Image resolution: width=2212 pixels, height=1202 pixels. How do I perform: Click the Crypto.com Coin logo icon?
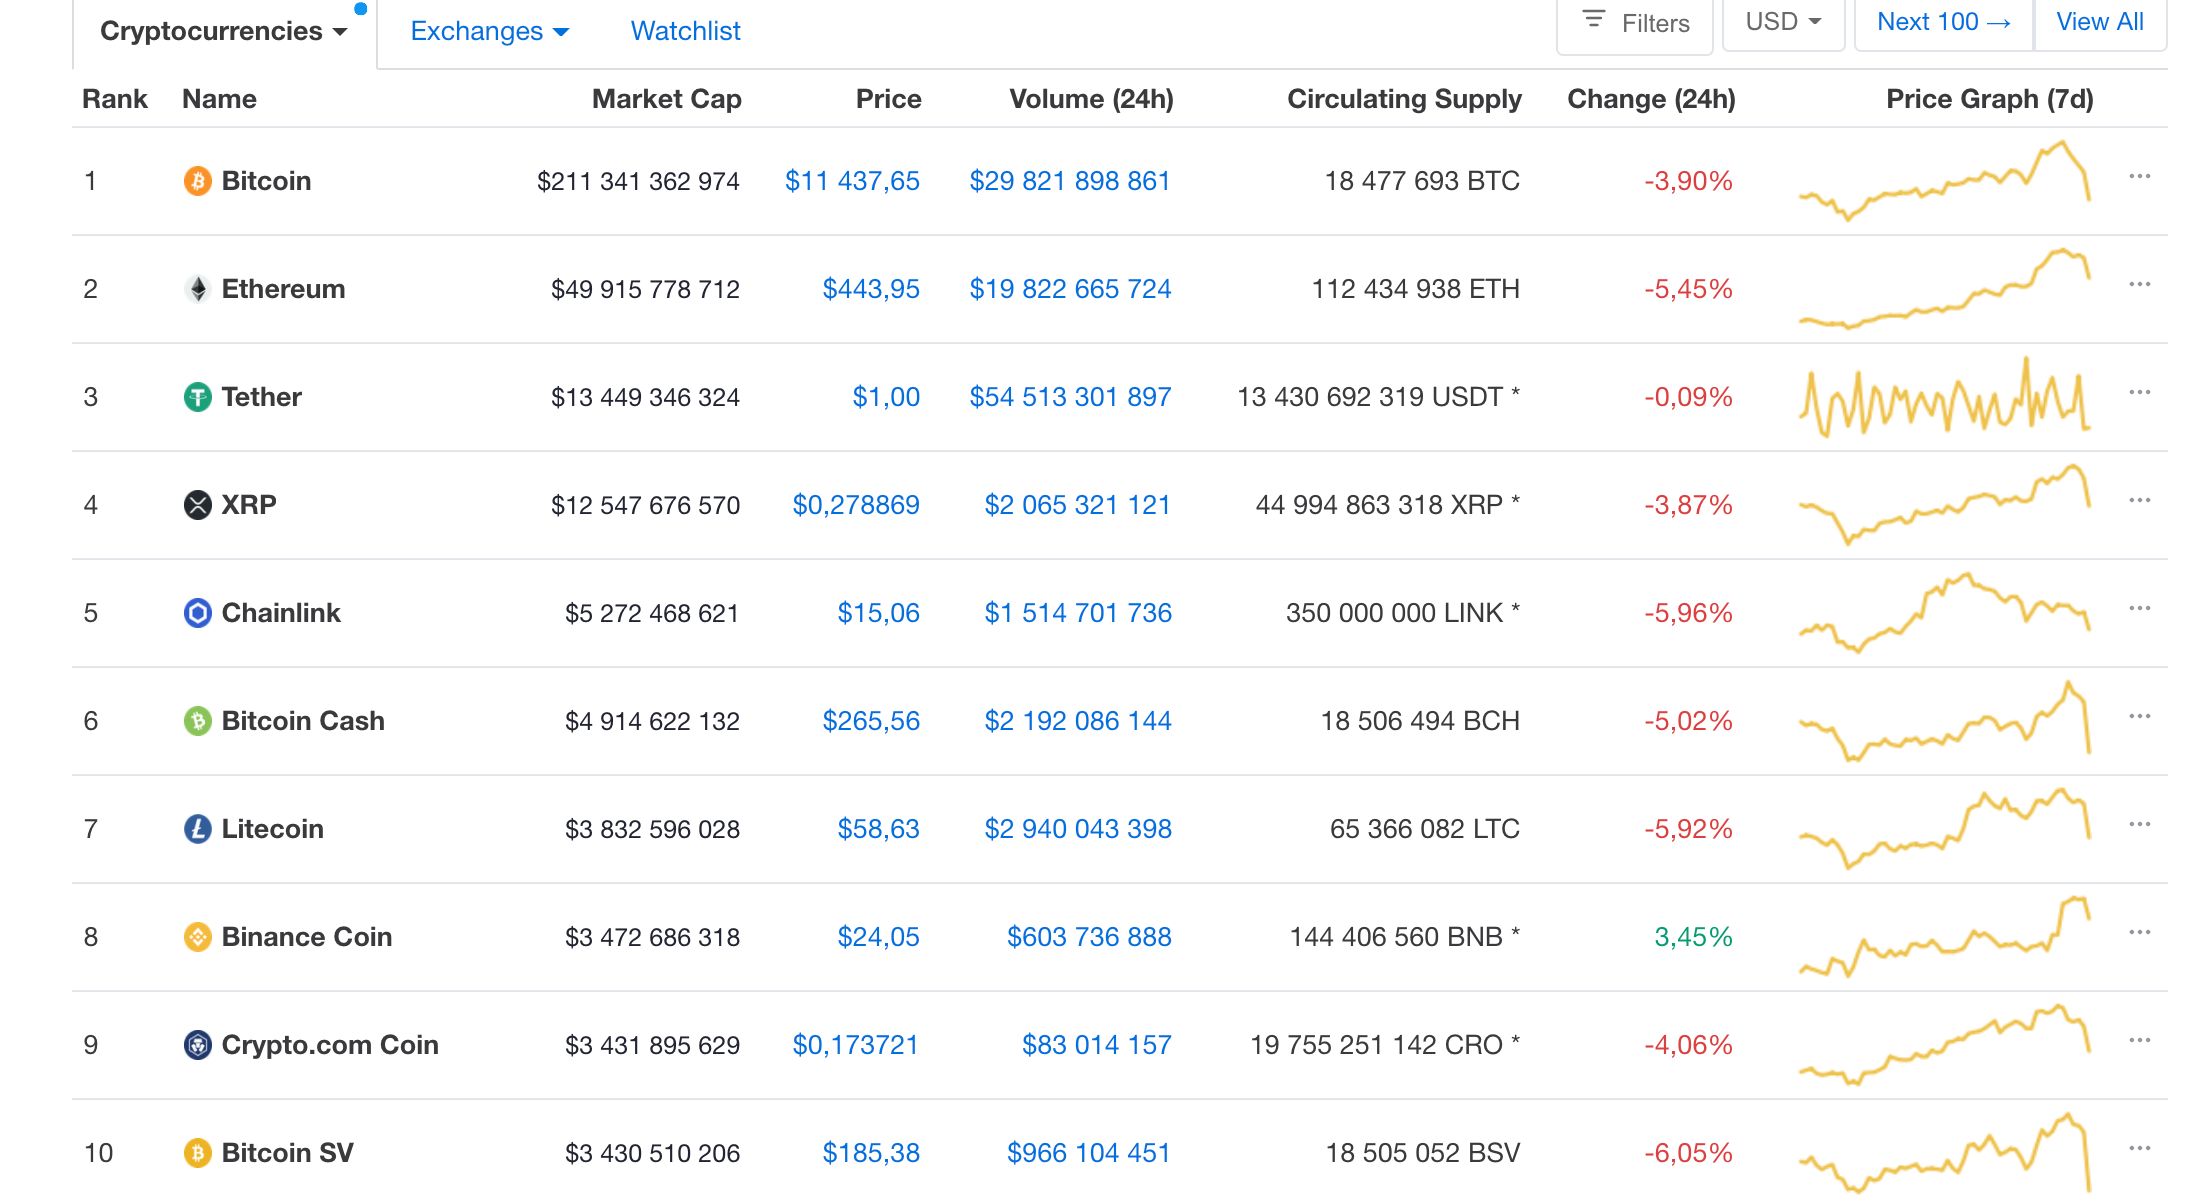[x=197, y=1045]
